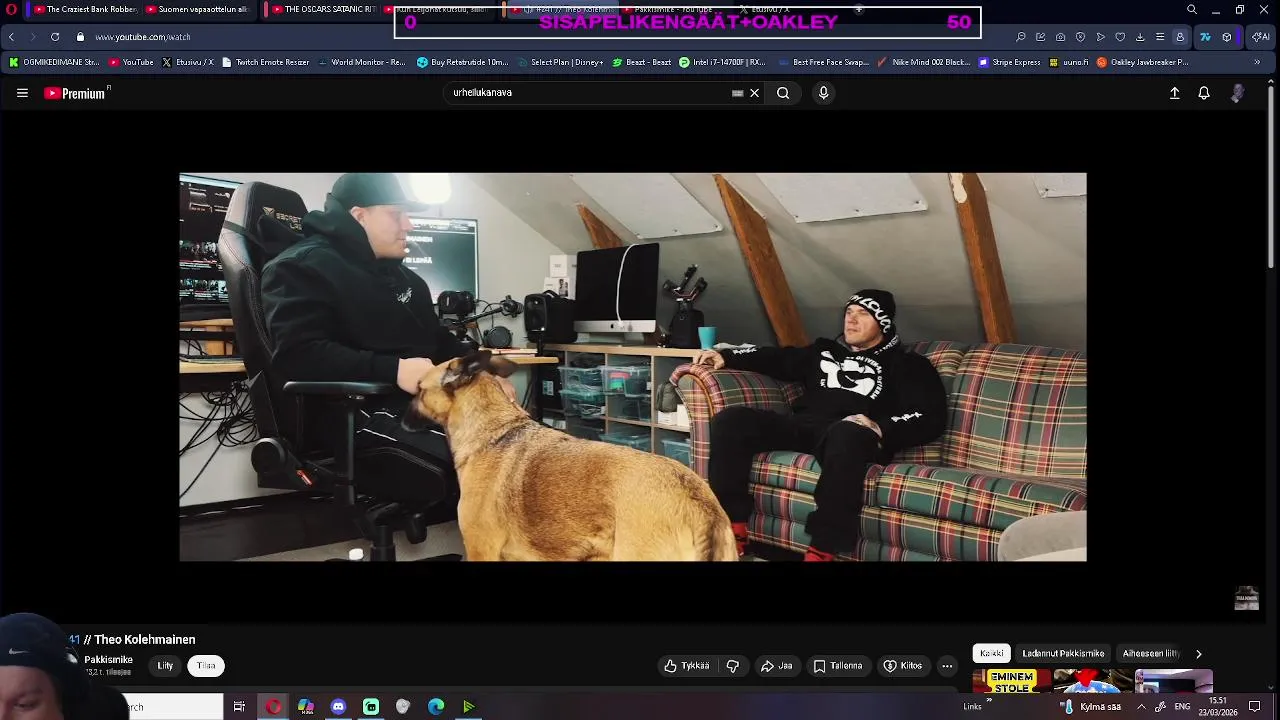1280x720 pixels.
Task: Open the Select Plan Disney+ bookmark
Action: coord(560,62)
